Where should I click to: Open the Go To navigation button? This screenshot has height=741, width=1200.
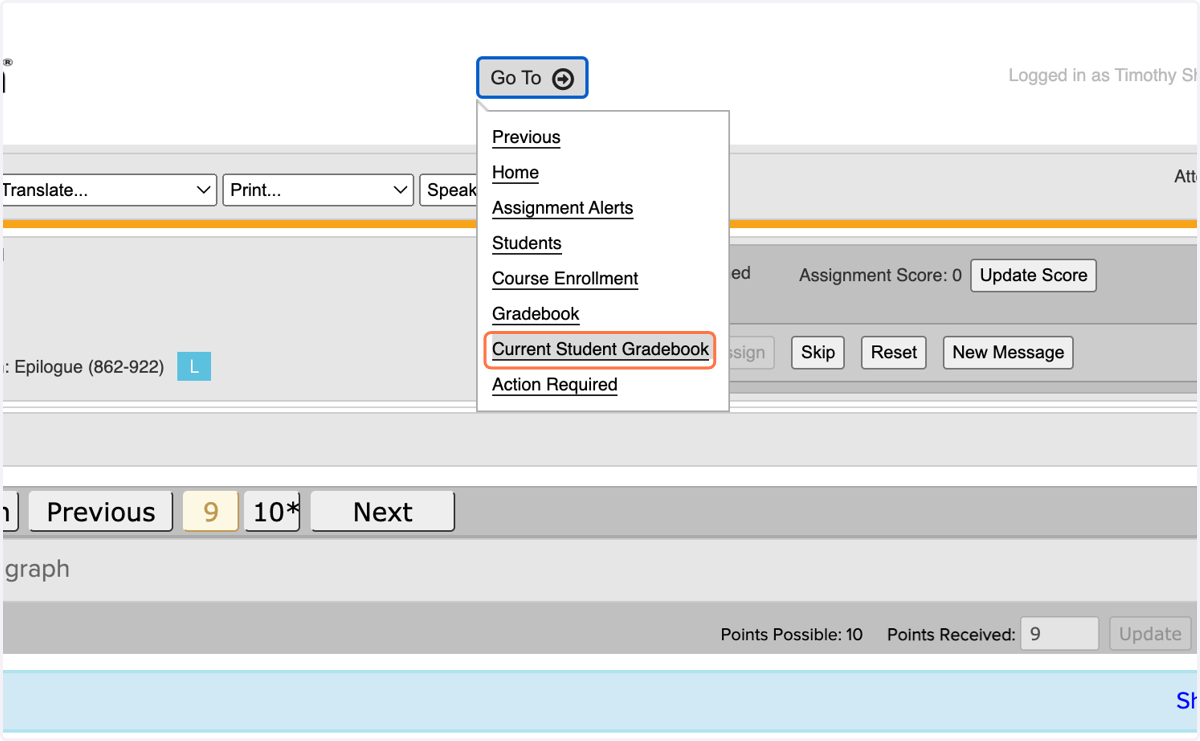[x=532, y=78]
